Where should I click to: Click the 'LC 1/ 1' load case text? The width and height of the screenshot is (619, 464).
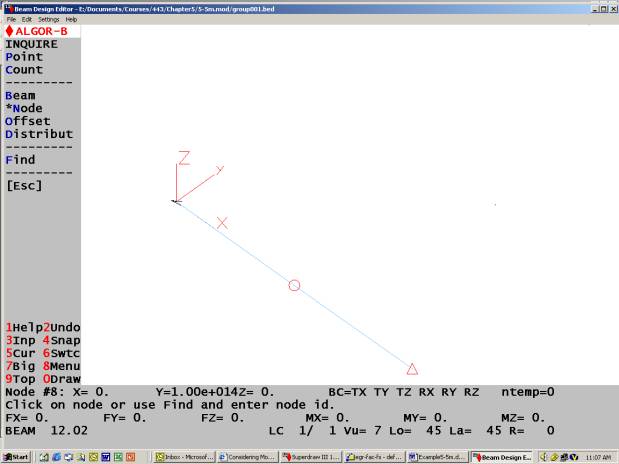pos(302,430)
